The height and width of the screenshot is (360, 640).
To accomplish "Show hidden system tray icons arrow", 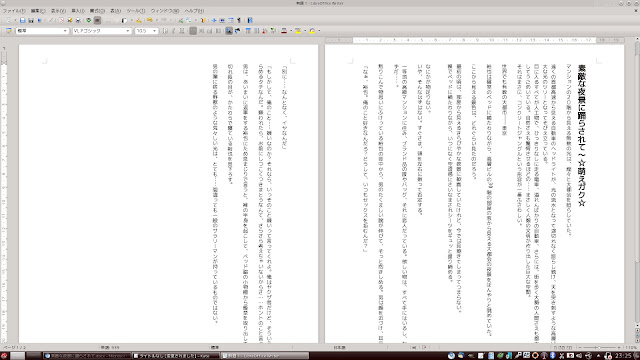I will pyautogui.click(x=599, y=356).
